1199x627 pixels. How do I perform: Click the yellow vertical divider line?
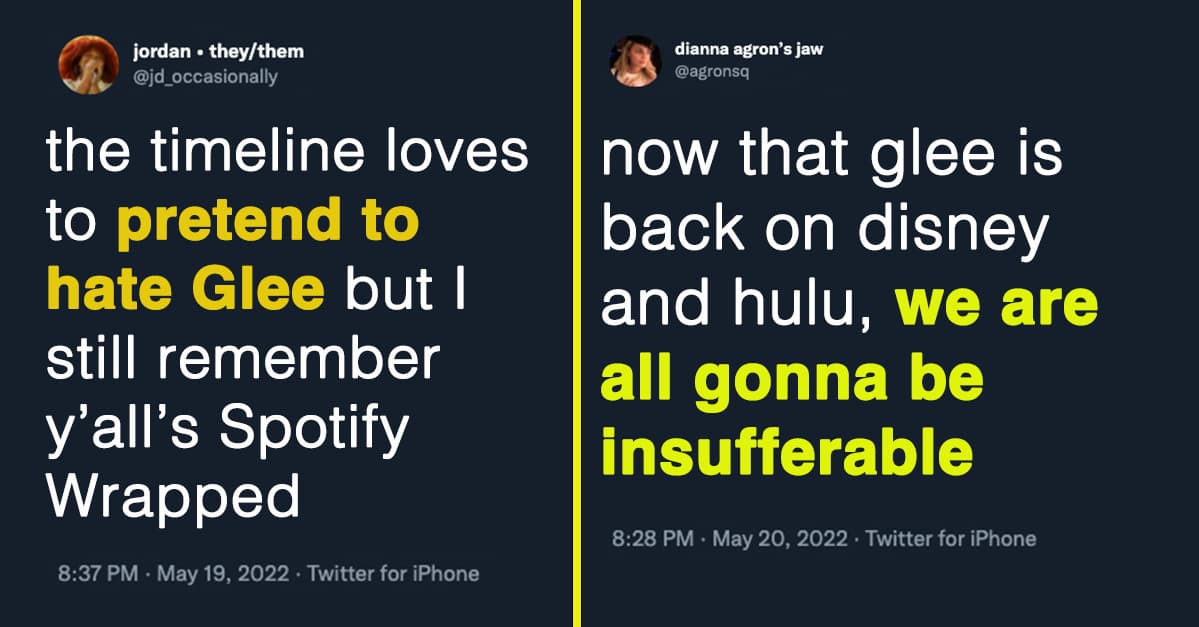pos(577,313)
